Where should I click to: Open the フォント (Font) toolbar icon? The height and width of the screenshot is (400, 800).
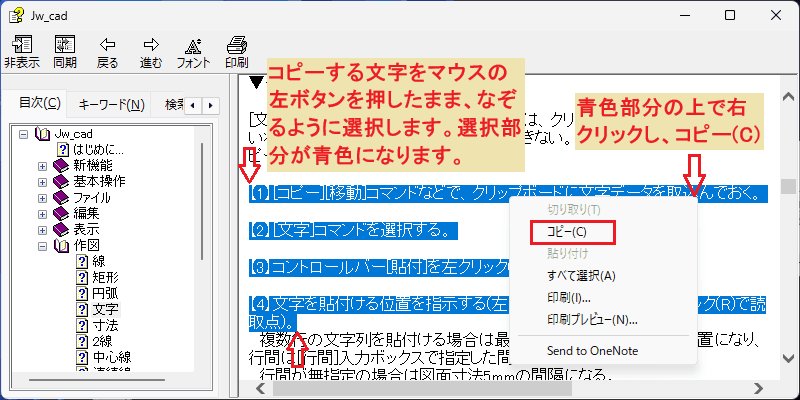point(193,45)
